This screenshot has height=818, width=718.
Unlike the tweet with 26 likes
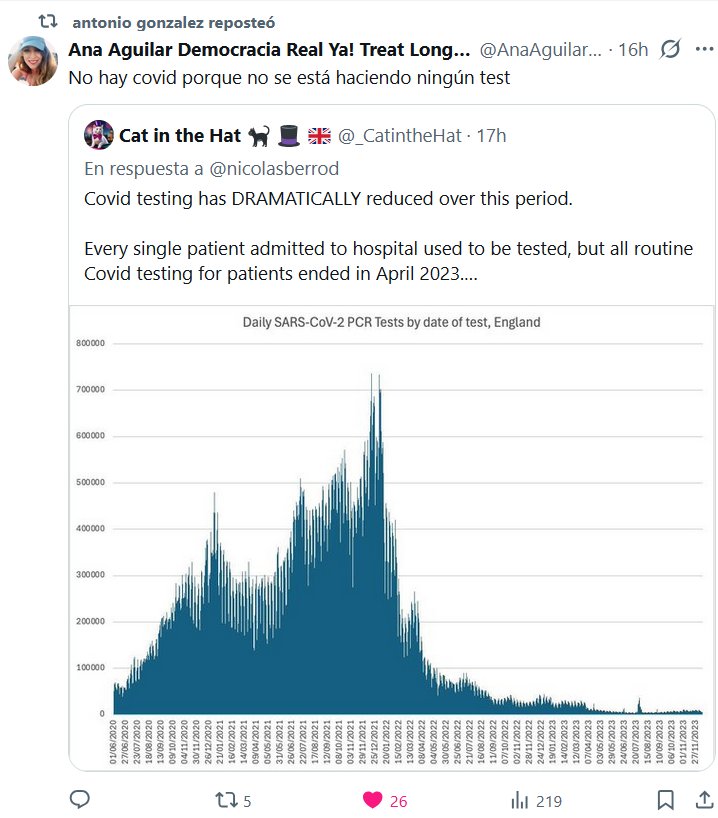[x=372, y=800]
